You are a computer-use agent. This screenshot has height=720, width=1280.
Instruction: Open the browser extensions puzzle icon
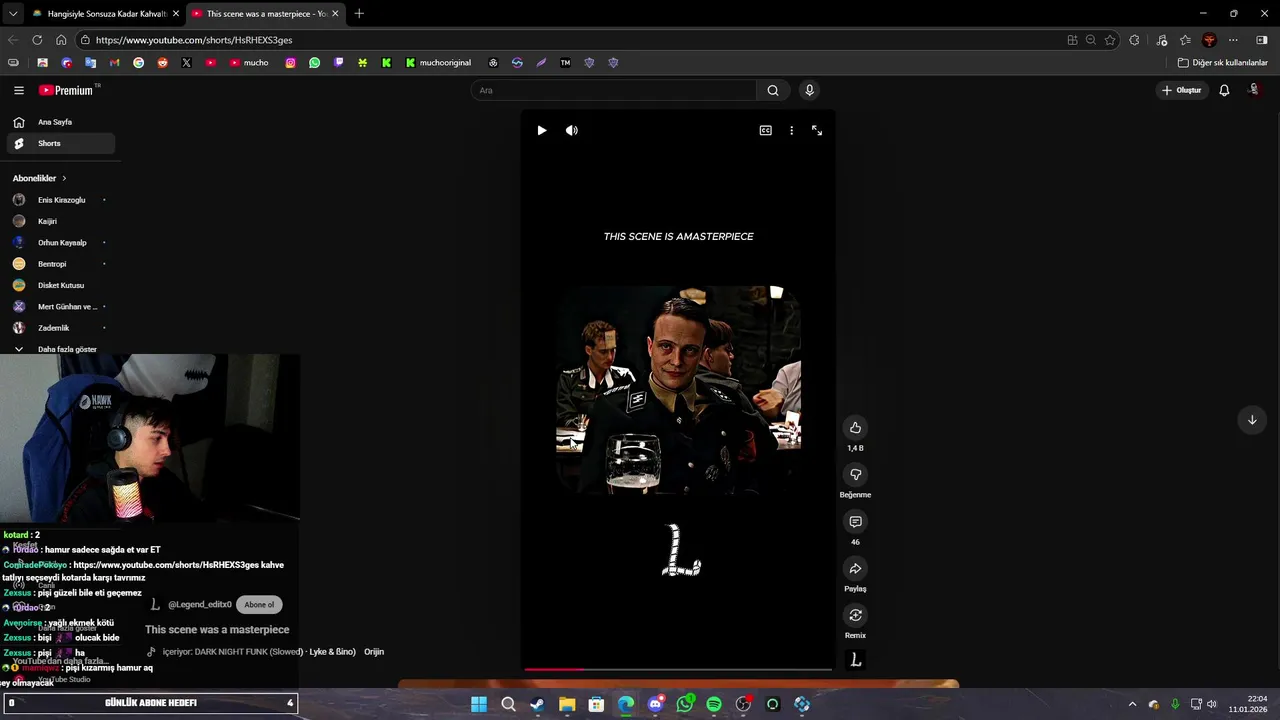tap(1134, 40)
